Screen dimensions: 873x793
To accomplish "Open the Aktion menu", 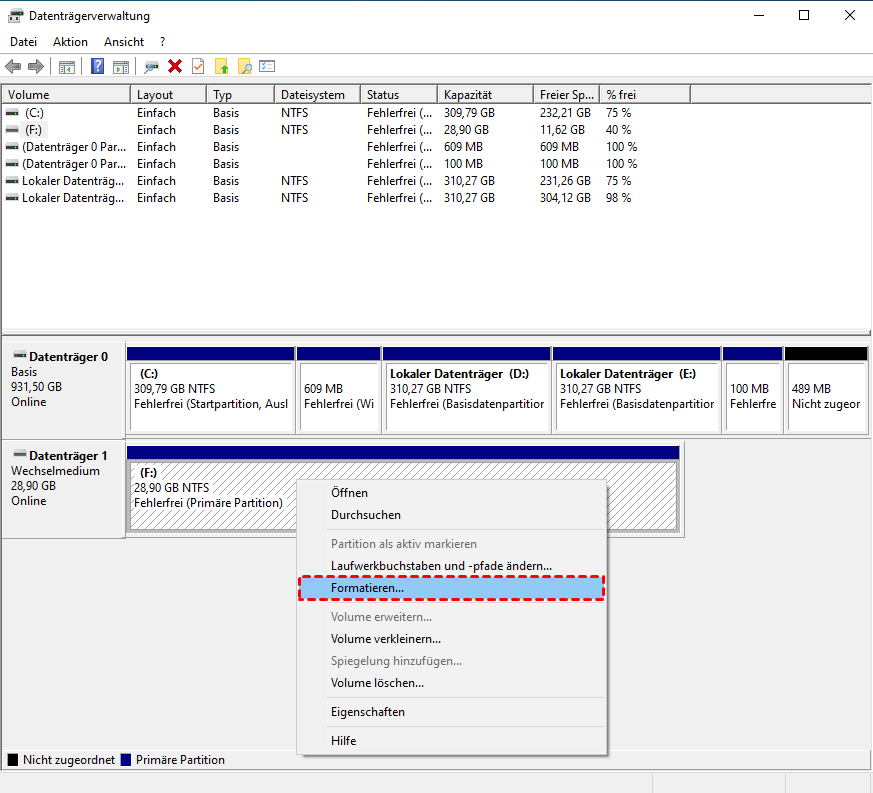I will pos(70,42).
